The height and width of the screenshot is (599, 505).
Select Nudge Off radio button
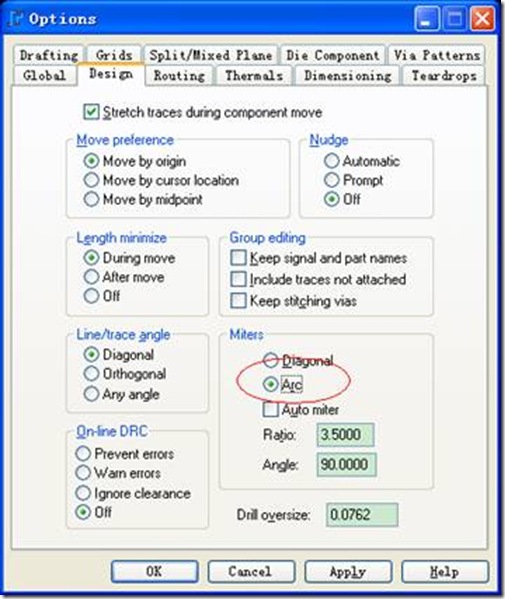point(332,199)
